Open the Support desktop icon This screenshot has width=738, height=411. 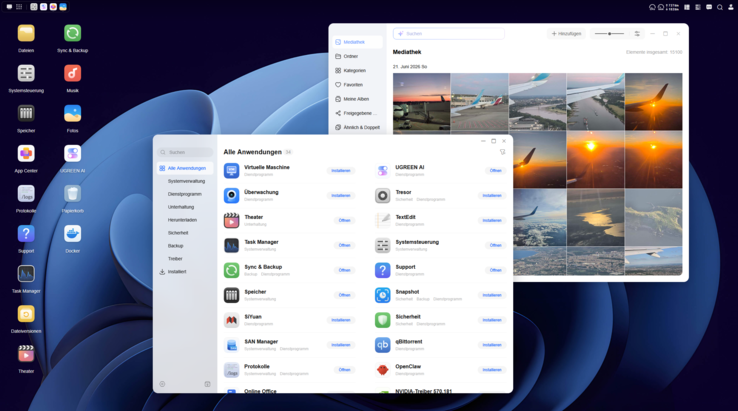pos(26,234)
